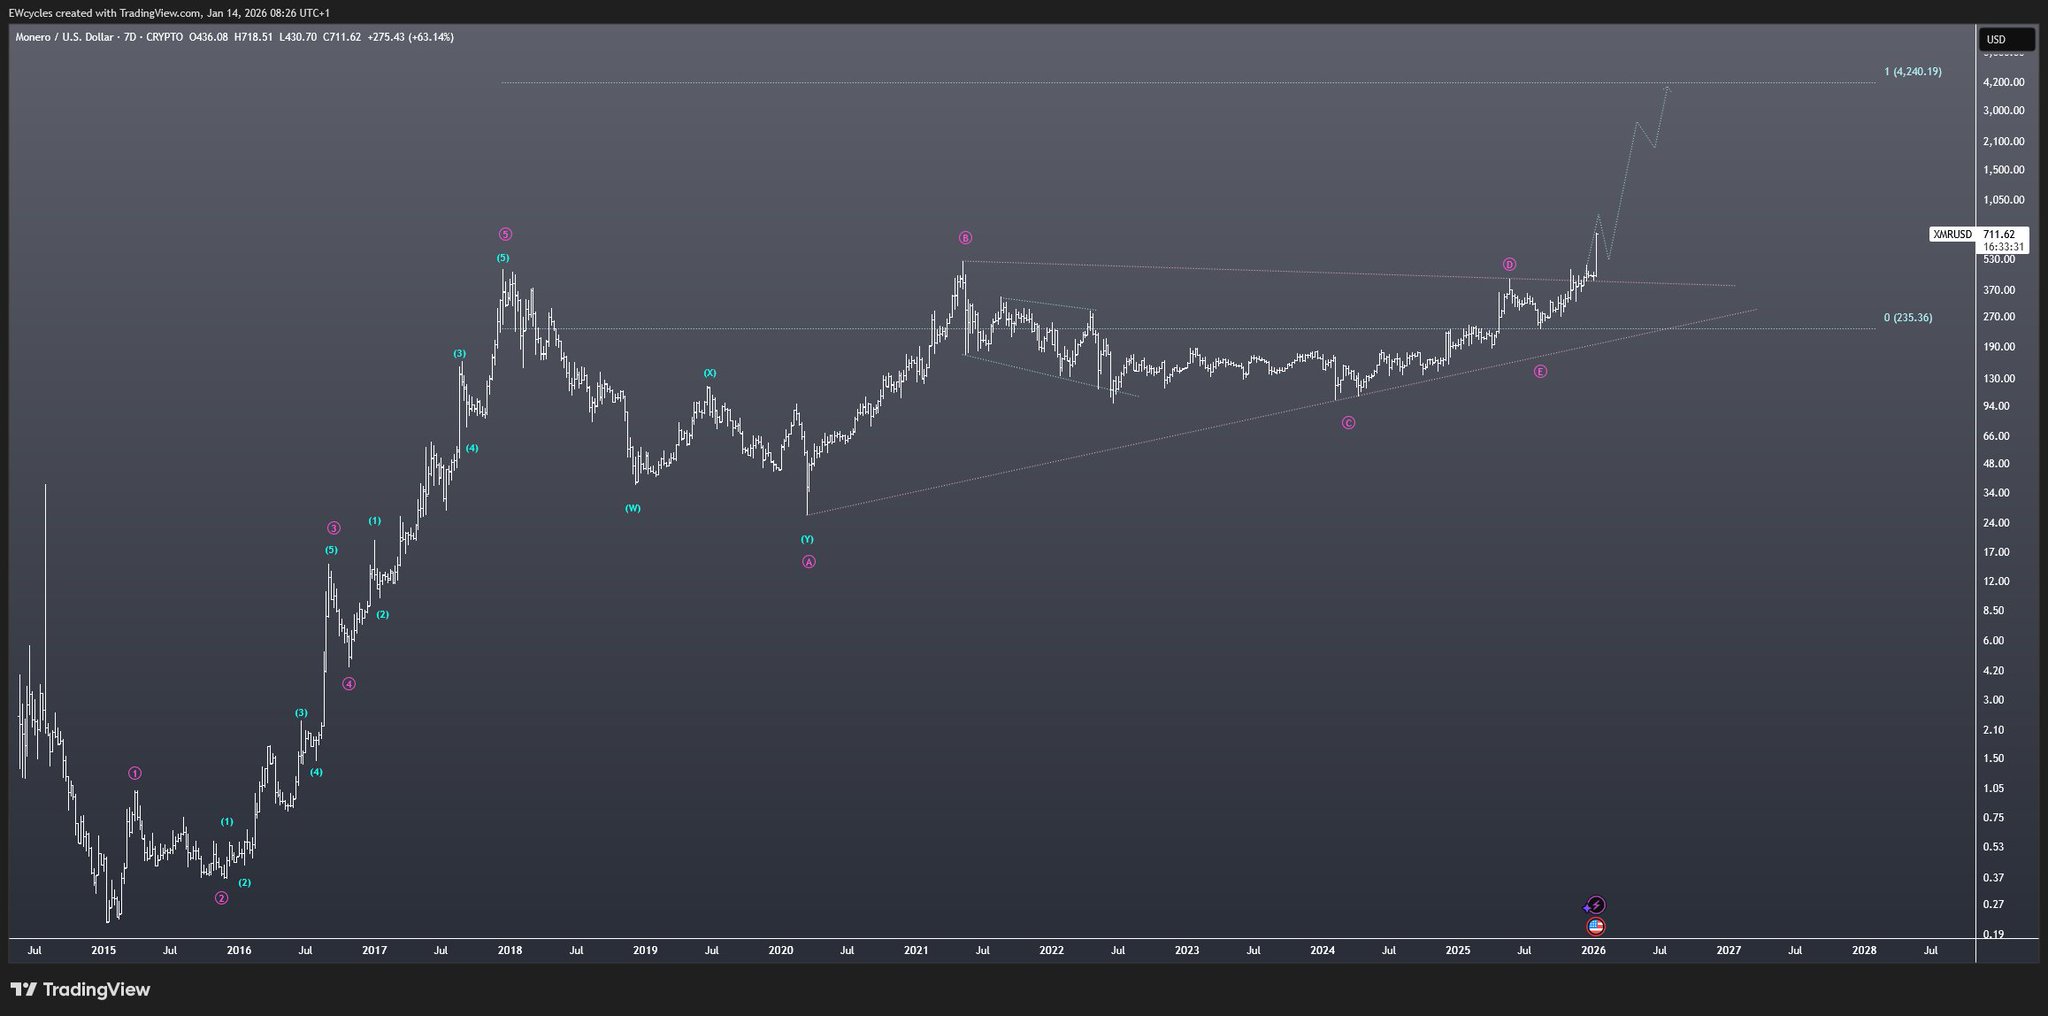Screen dimensions: 2048x1016
Task: Click "2024" on the time axis
Action: [x=1322, y=951]
